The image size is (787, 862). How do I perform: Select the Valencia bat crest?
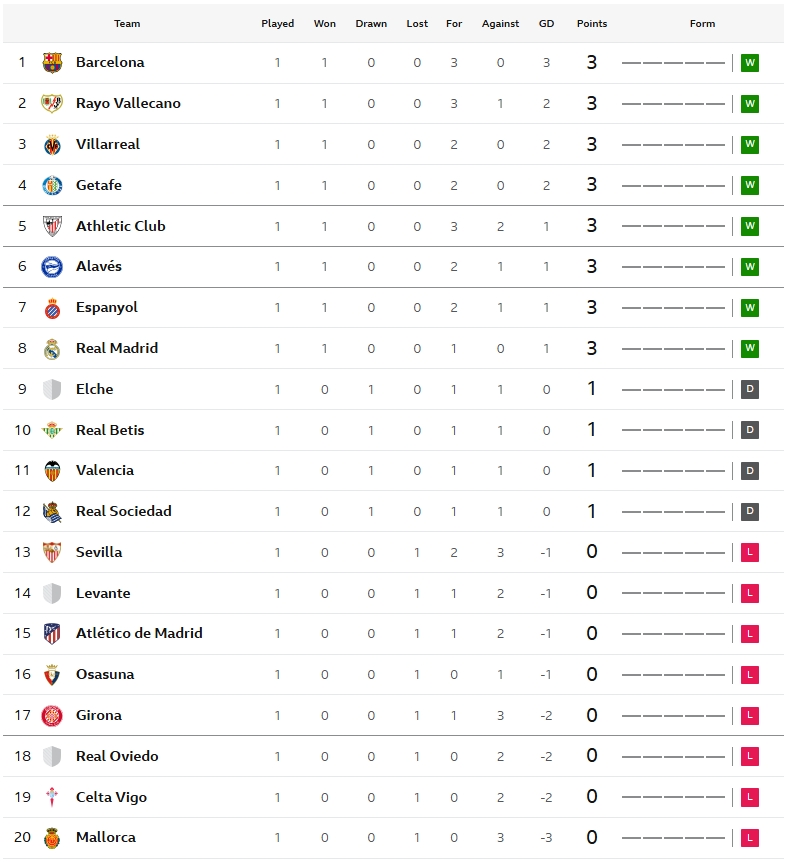pos(52,471)
